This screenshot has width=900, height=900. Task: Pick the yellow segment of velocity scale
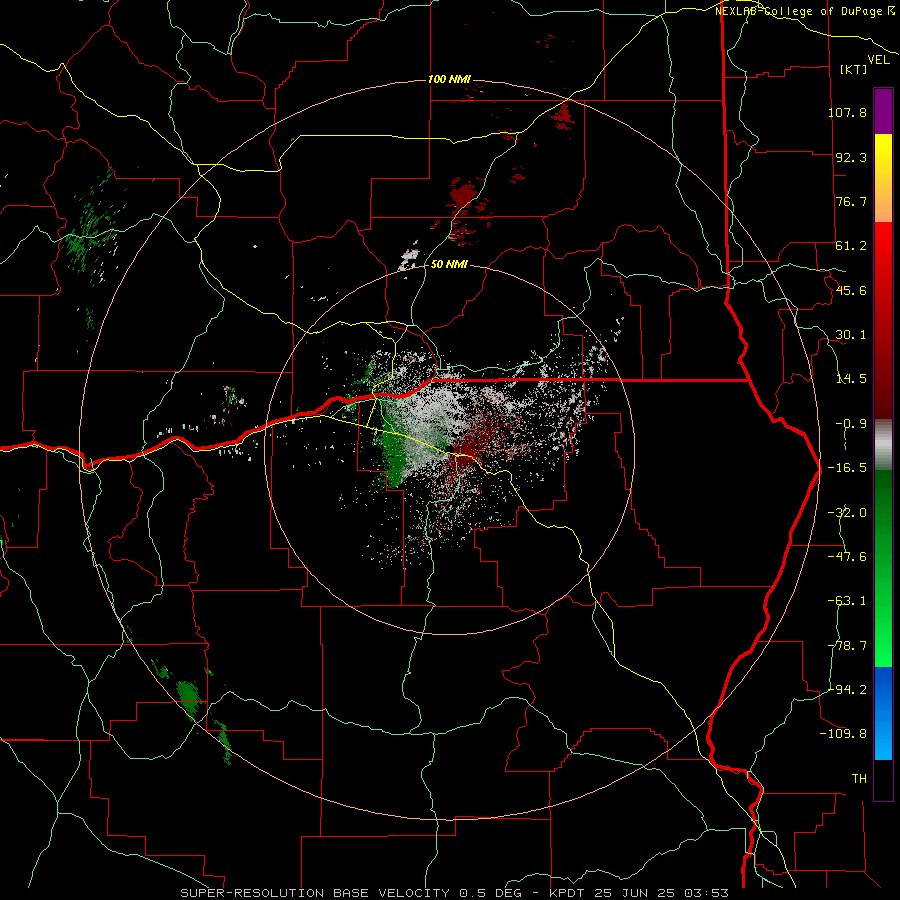[x=883, y=178]
